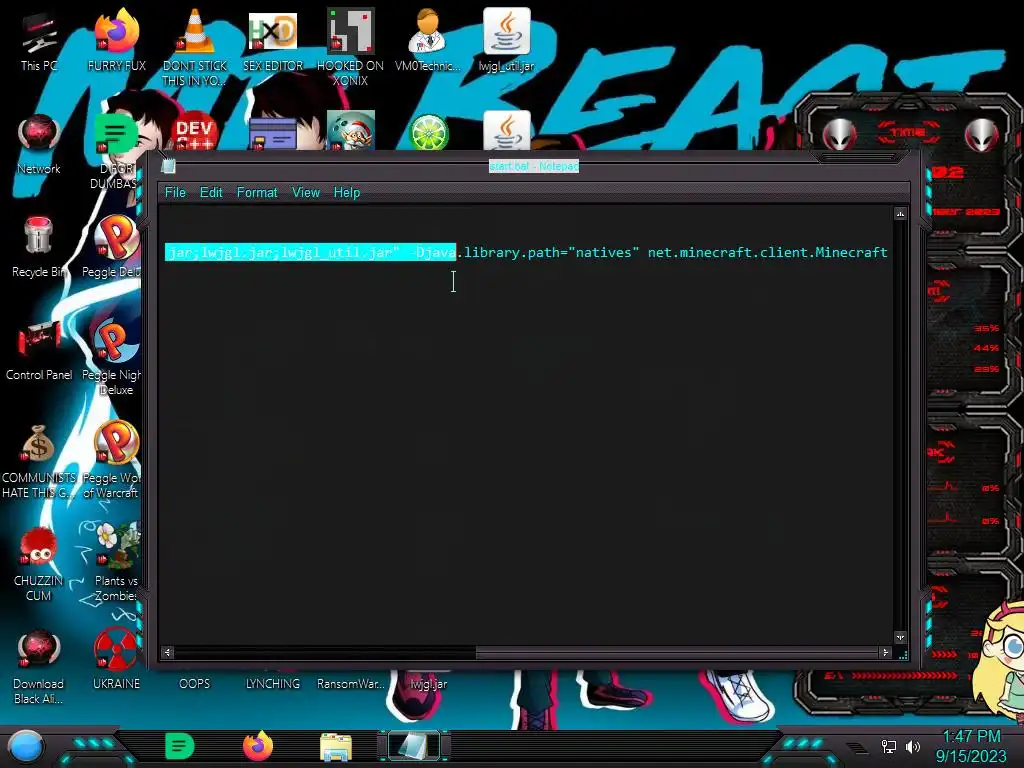Open the View menu in Notepad

pos(306,193)
